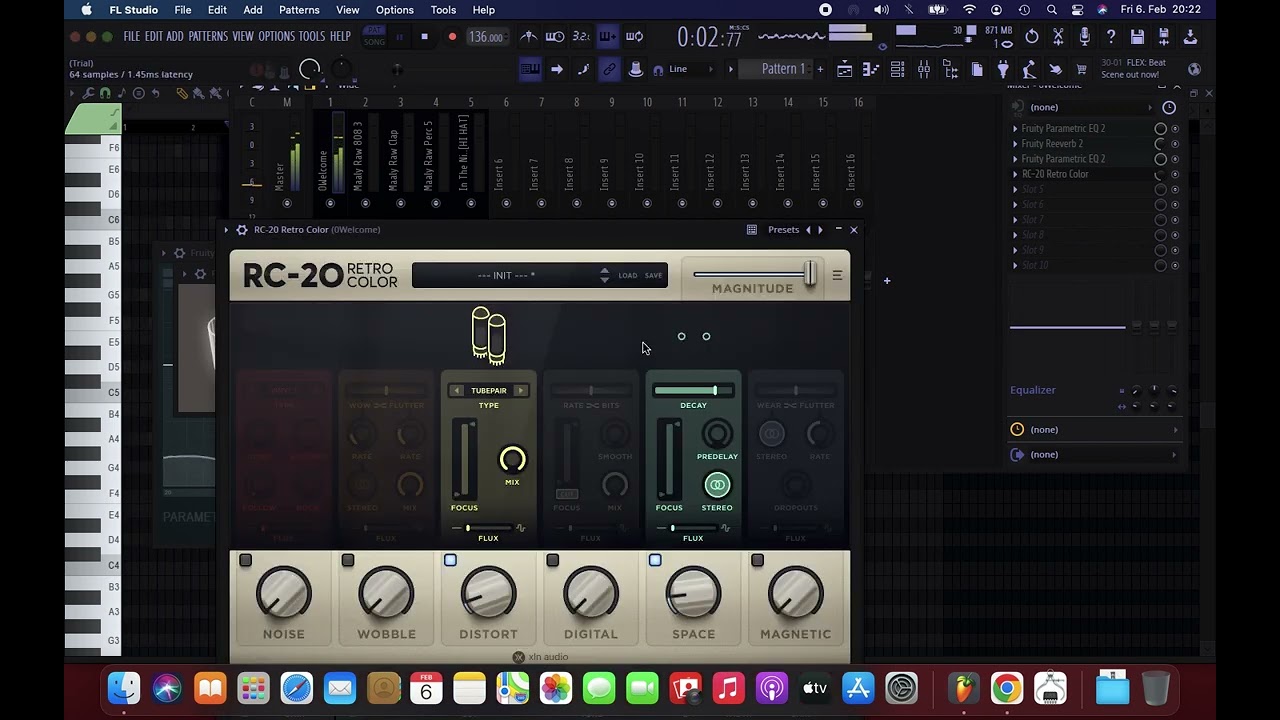Open the Add menu in macOS menu bar
The width and height of the screenshot is (1280, 720).
(253, 10)
